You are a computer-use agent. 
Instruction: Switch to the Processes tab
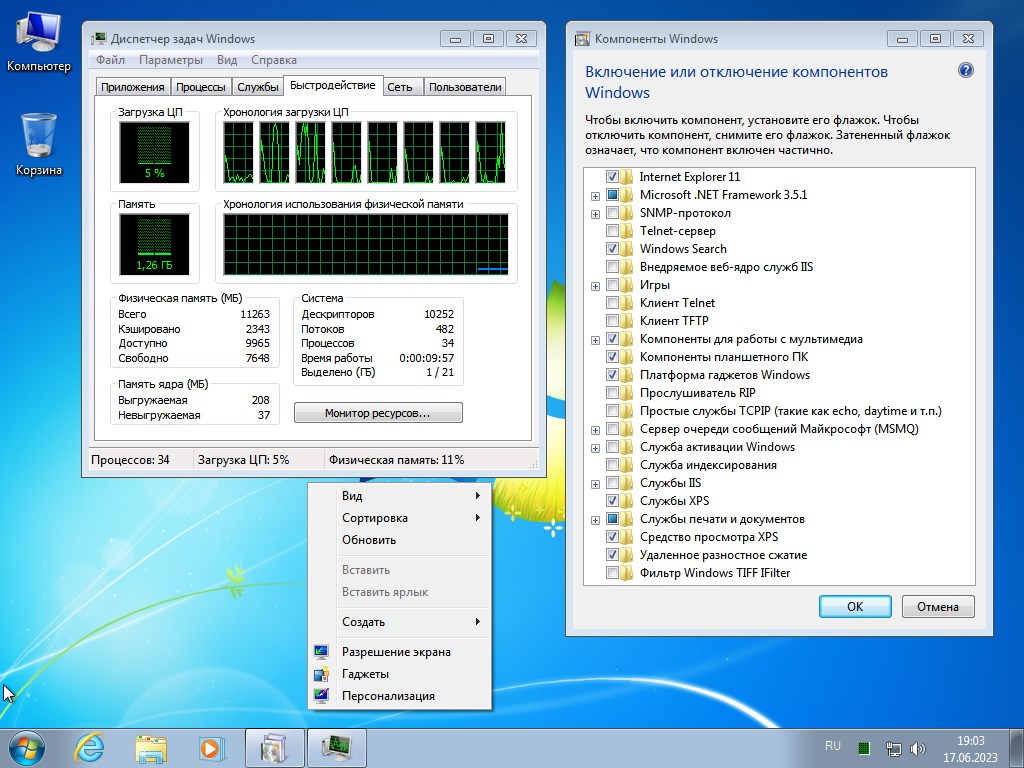(x=200, y=87)
